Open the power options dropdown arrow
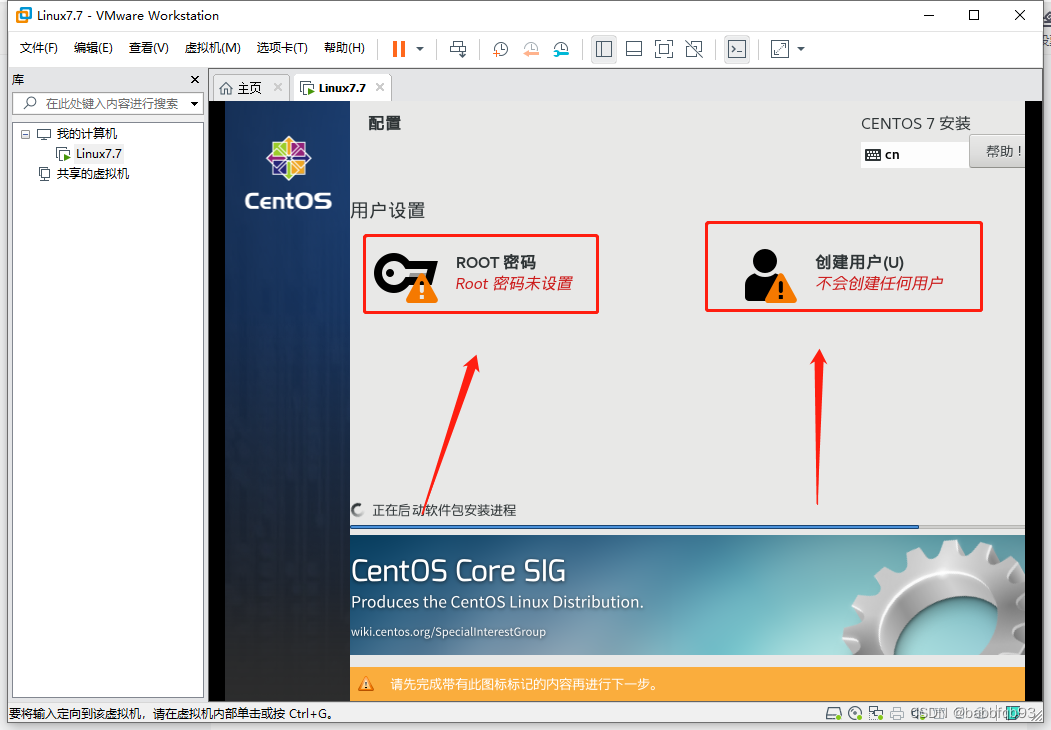 coord(420,49)
